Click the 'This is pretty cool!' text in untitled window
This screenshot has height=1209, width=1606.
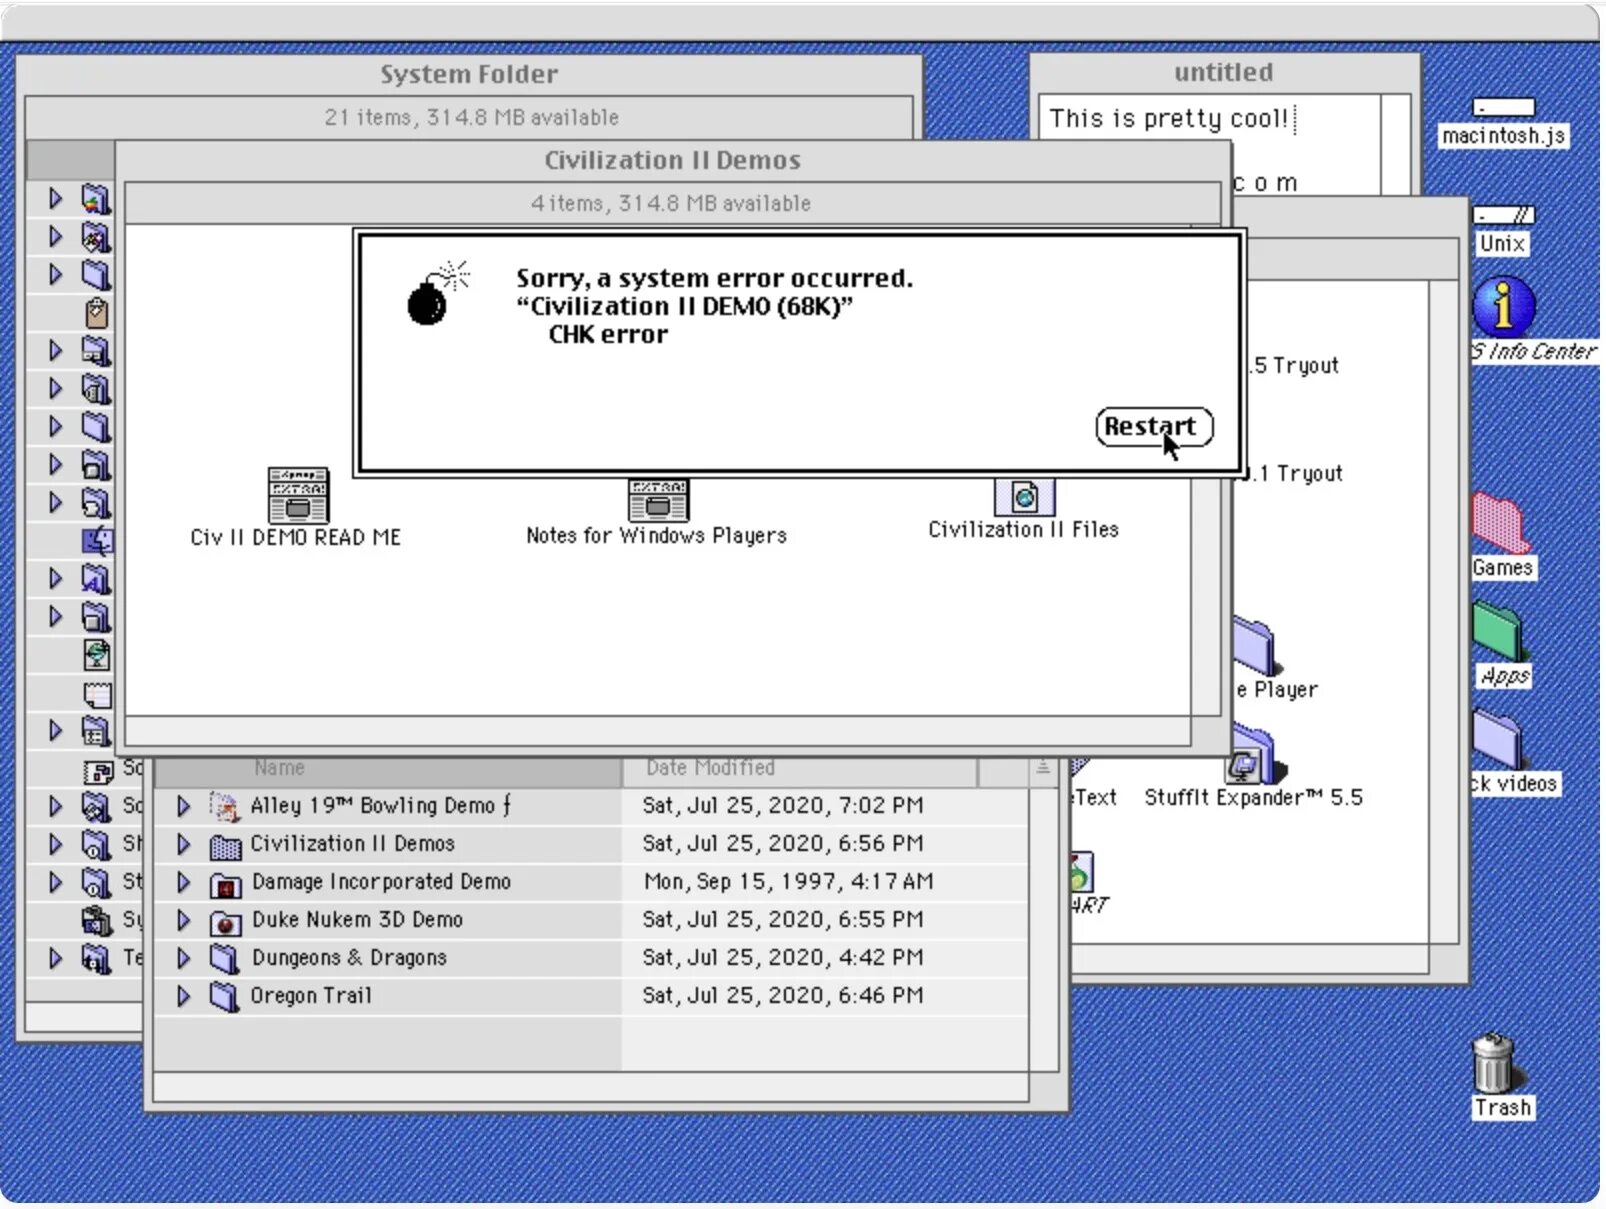coord(1168,119)
